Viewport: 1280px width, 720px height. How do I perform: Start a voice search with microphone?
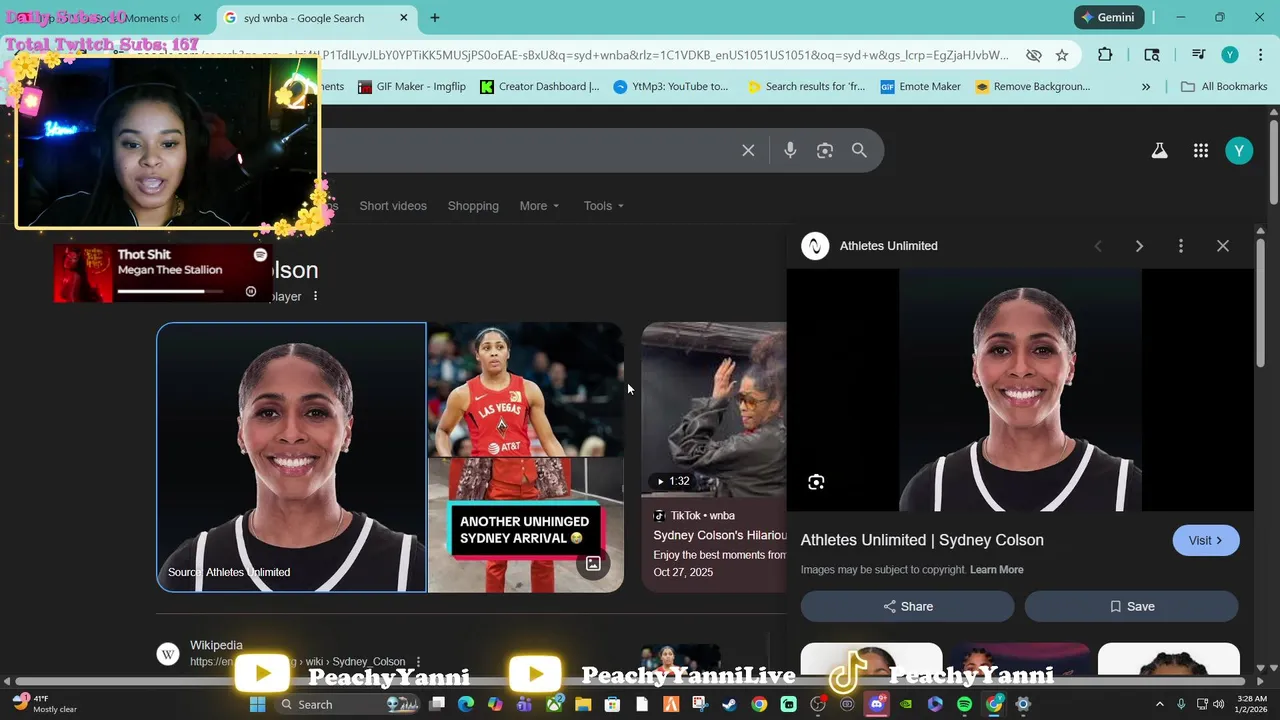(x=790, y=150)
